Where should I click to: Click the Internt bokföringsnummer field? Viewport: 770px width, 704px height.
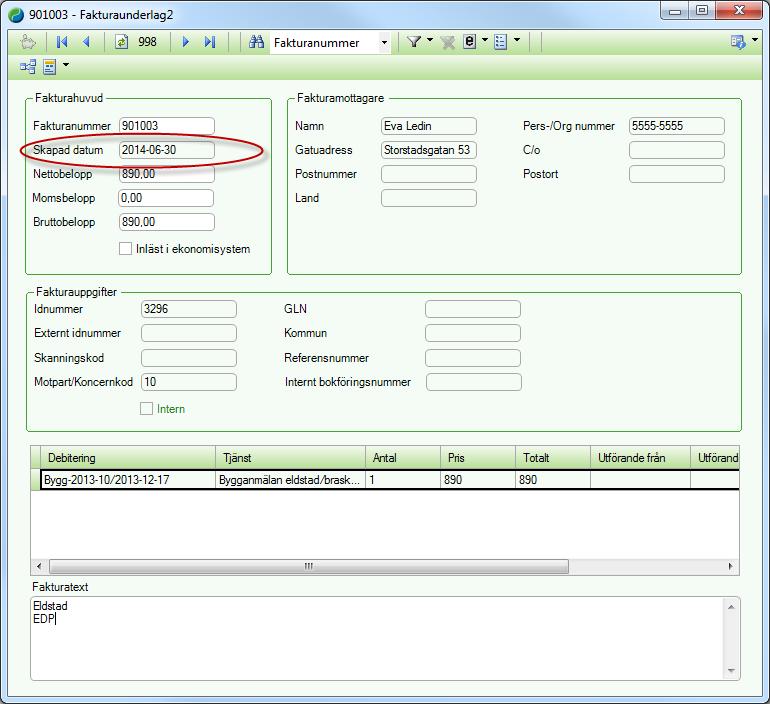pos(474,382)
